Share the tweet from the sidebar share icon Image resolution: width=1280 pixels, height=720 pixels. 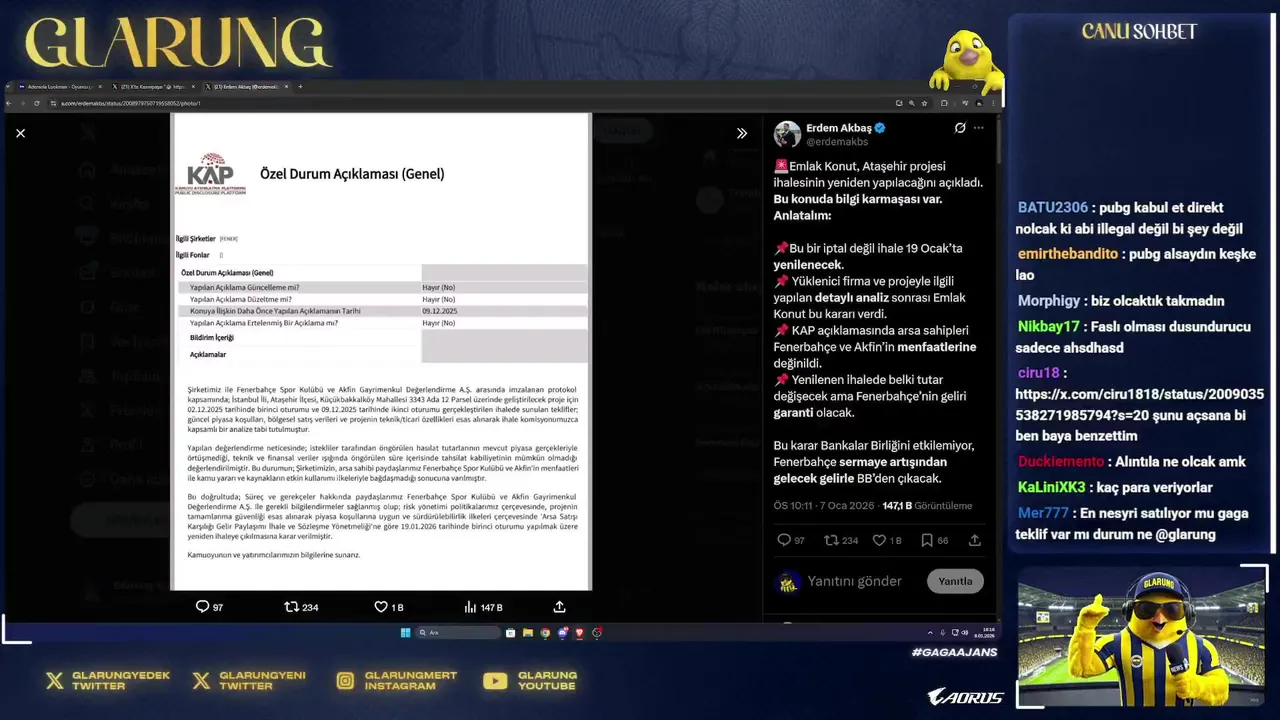pyautogui.click(x=975, y=540)
